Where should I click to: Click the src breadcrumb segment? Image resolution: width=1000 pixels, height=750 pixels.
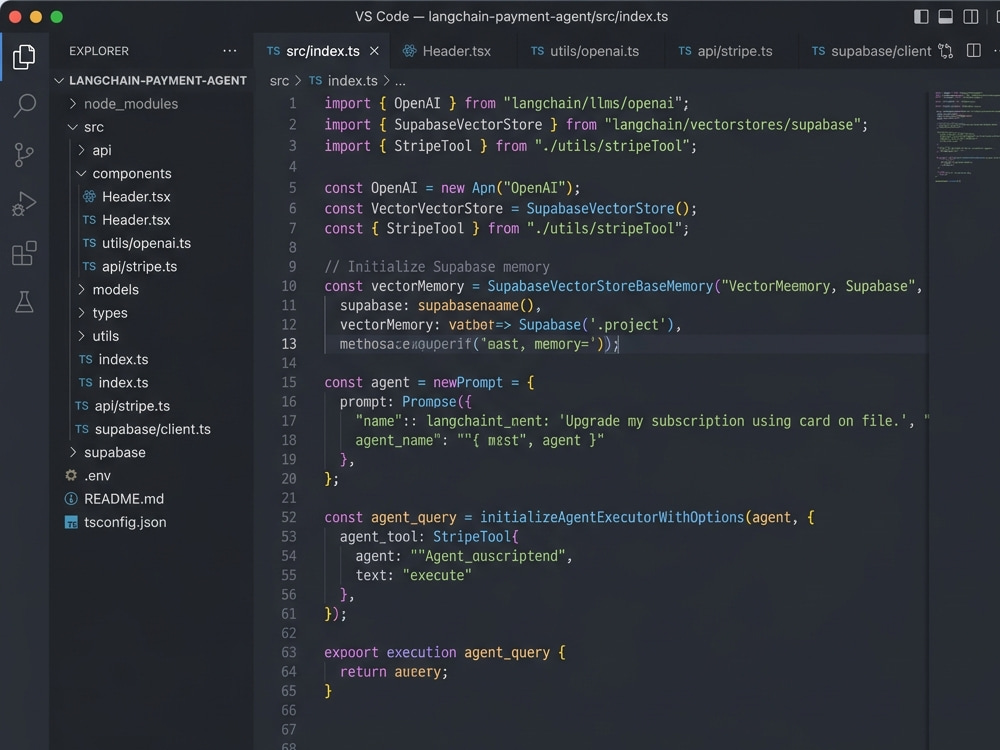click(279, 81)
